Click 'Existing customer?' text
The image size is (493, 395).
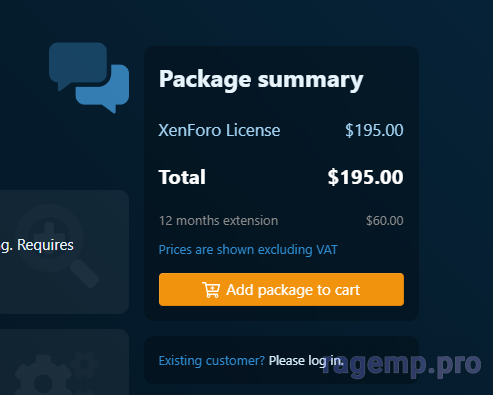[x=212, y=361]
